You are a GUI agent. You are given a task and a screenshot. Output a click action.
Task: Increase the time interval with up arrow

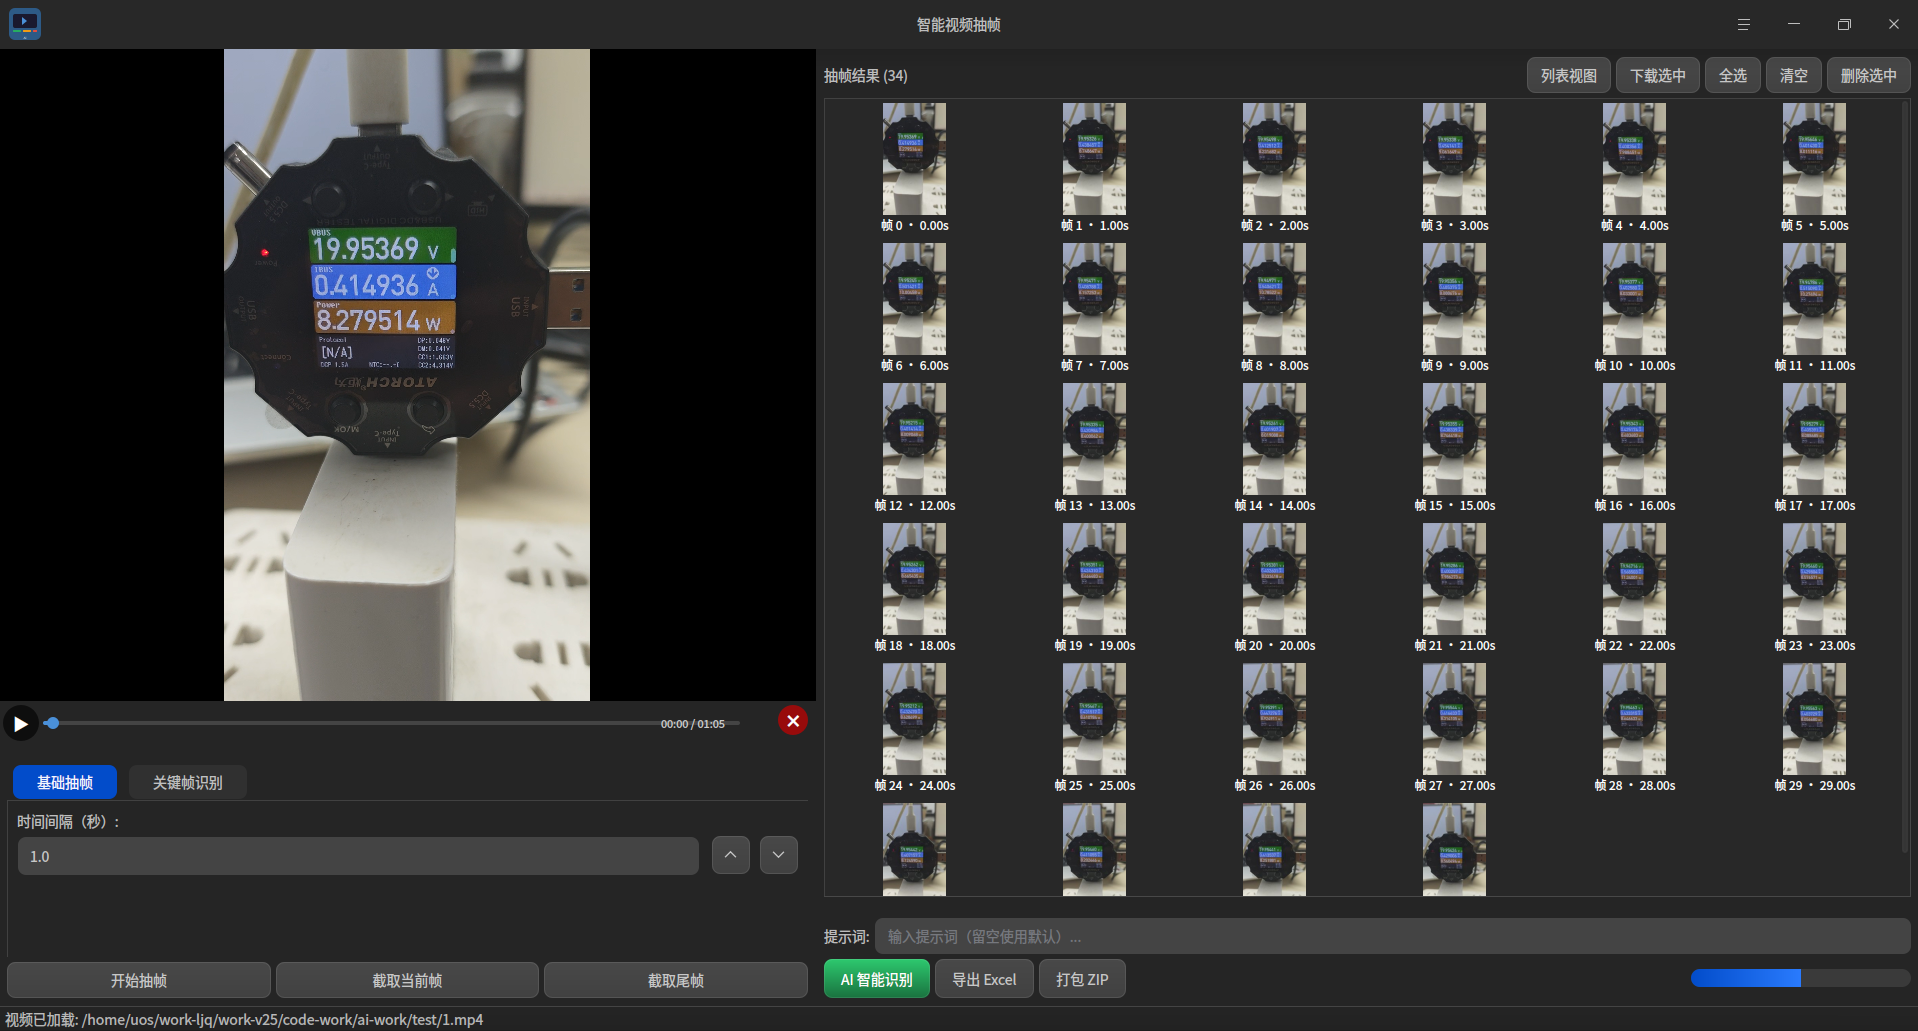tap(730, 855)
